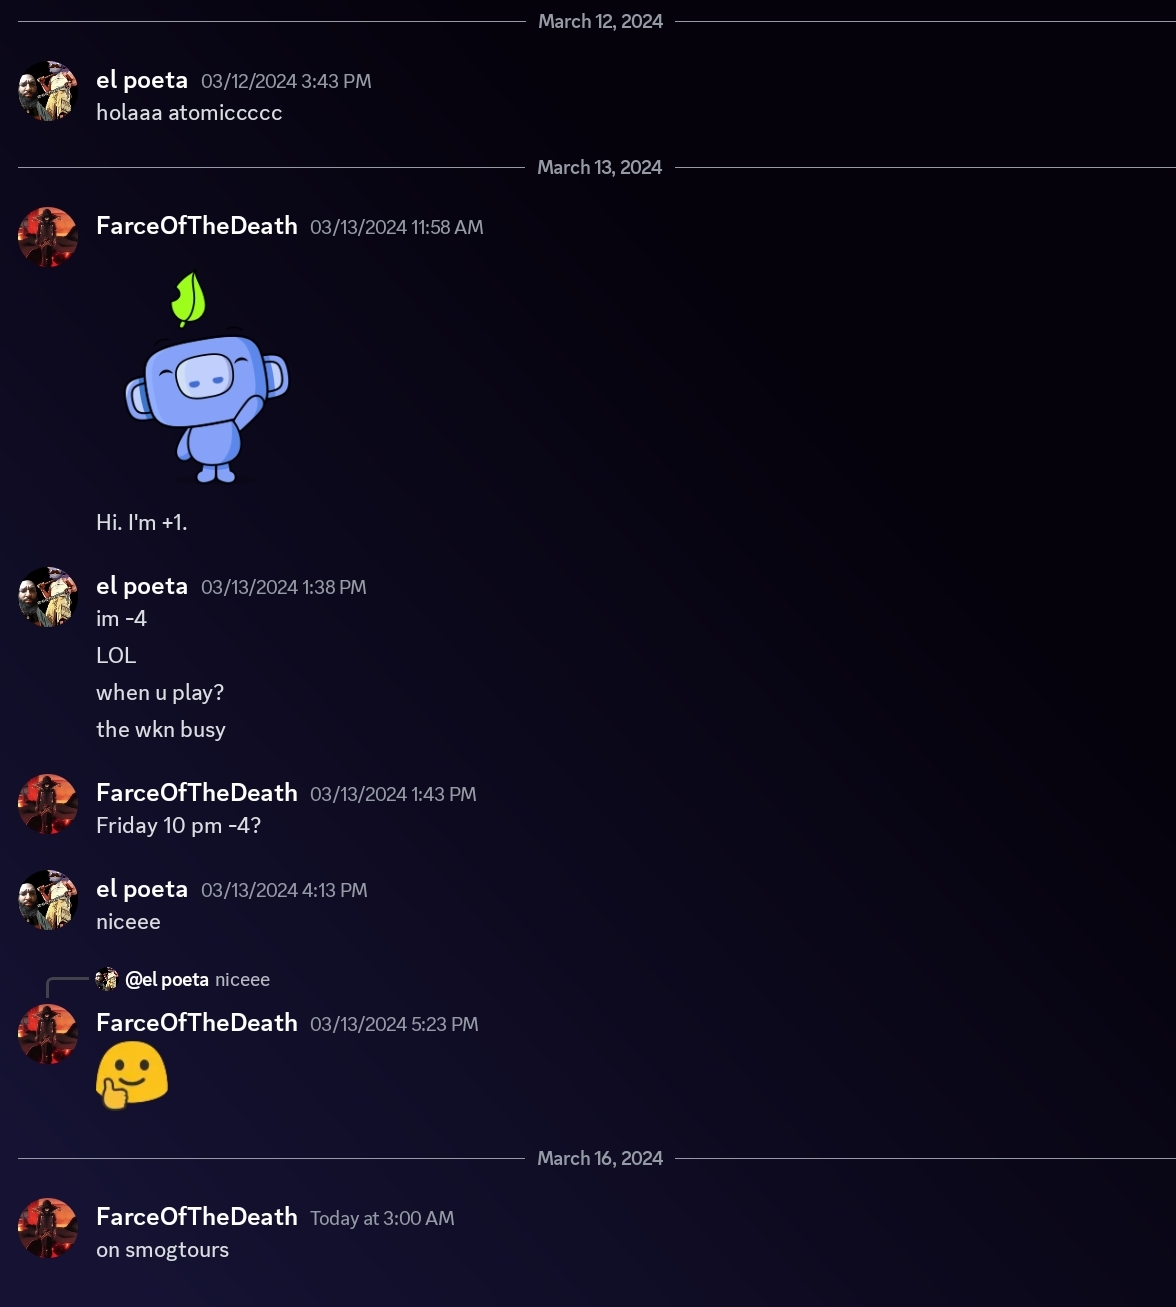Click FarceOfTheDeath's avatar beside 'Friday 10 pm -4?'
This screenshot has width=1176, height=1307.
tap(48, 804)
